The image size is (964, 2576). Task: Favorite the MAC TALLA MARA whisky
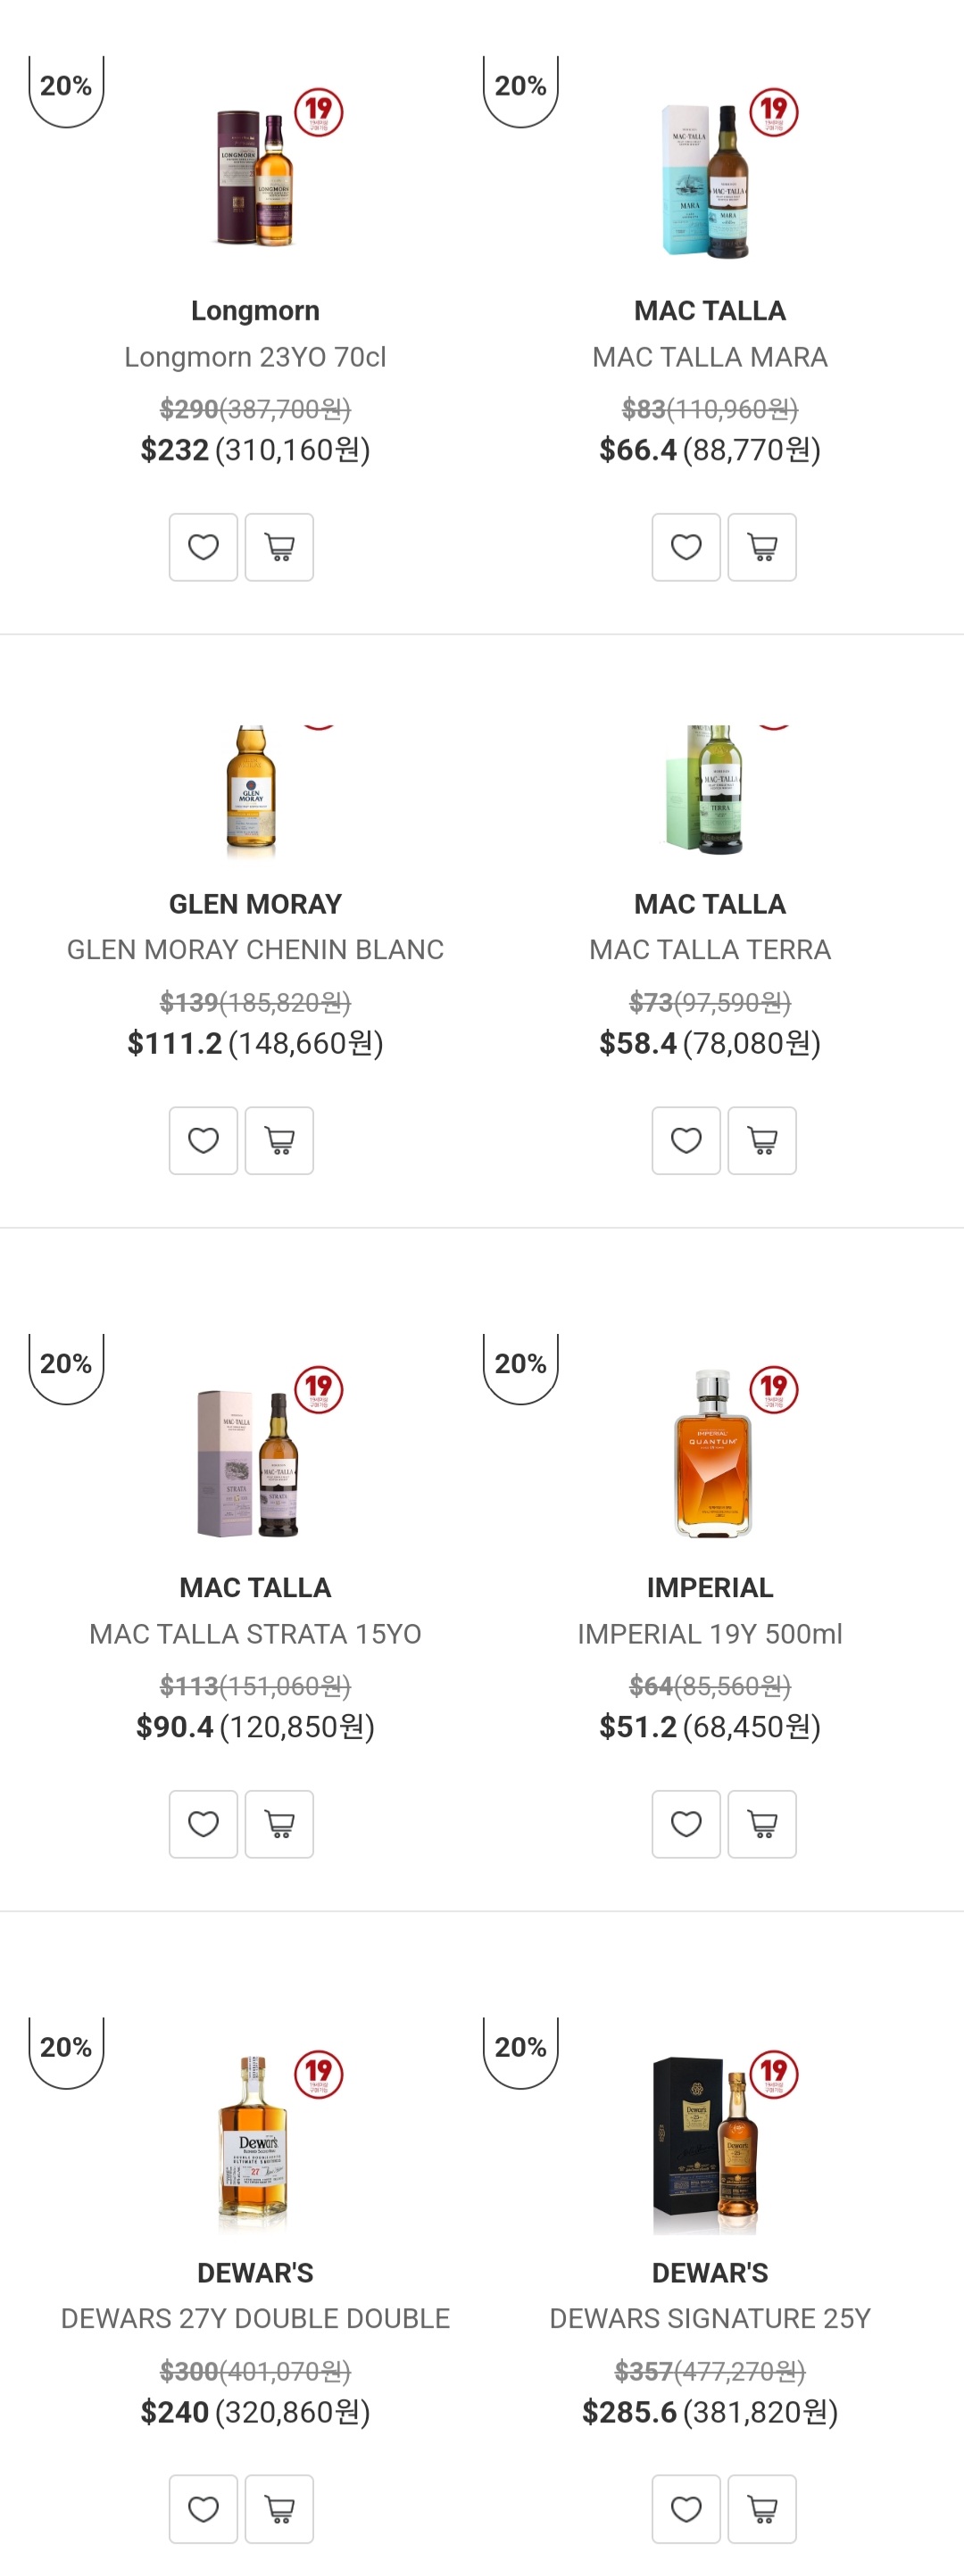coord(686,547)
